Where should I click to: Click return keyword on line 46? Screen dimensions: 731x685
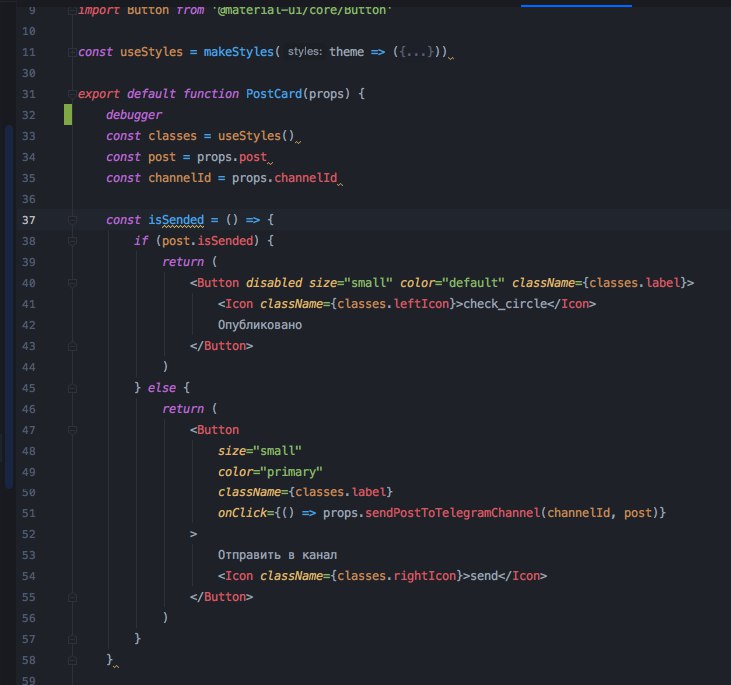coord(183,409)
